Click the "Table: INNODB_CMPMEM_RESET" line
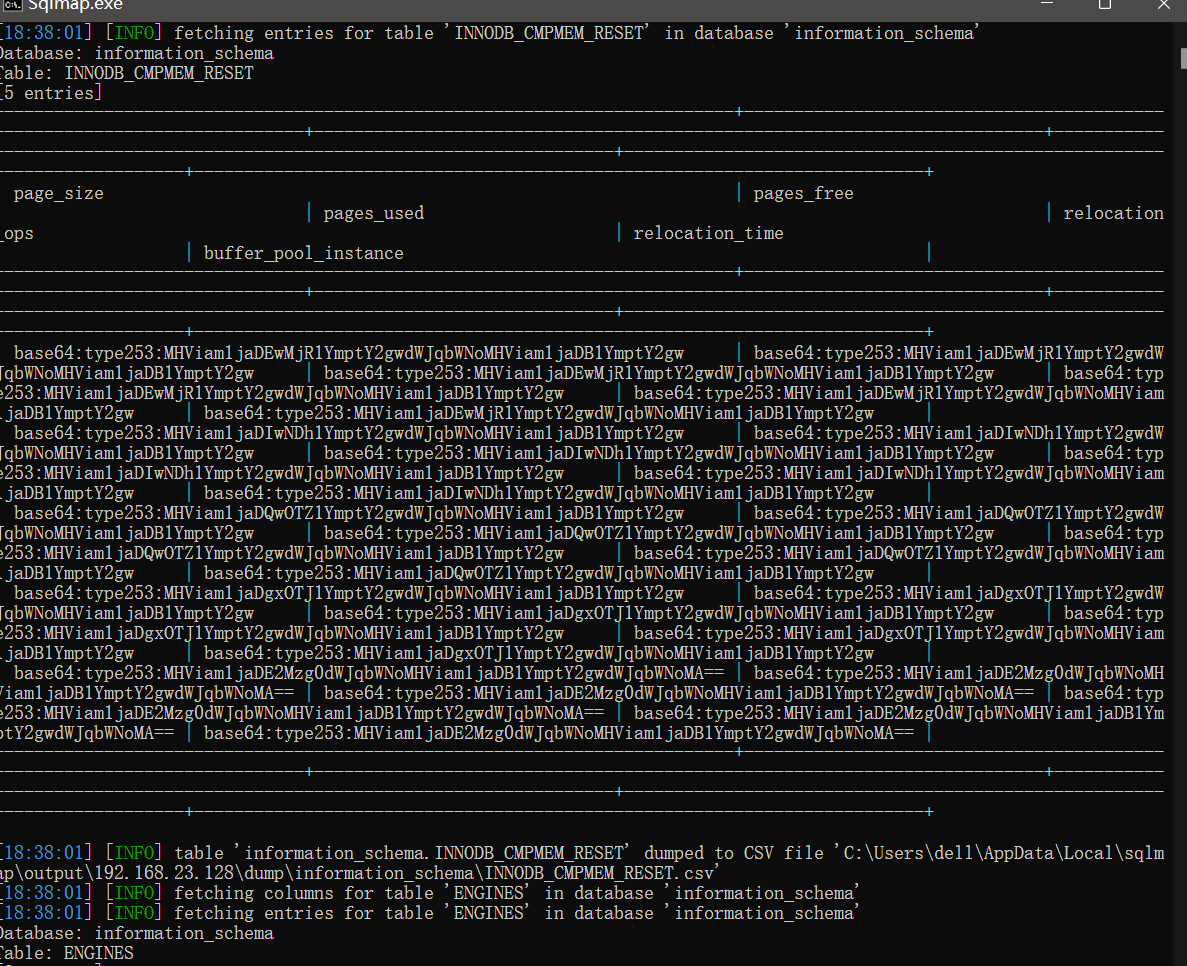This screenshot has height=966, width=1187. point(125,73)
